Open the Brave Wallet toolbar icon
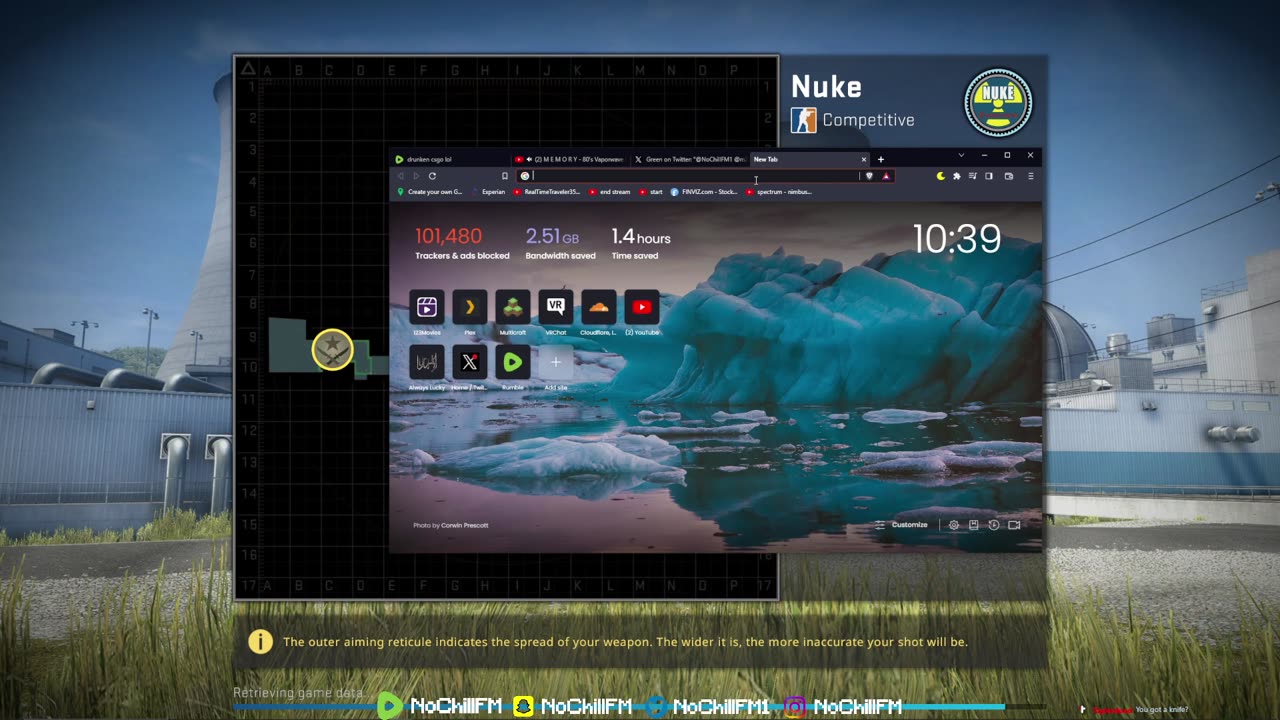 pyautogui.click(x=1009, y=176)
